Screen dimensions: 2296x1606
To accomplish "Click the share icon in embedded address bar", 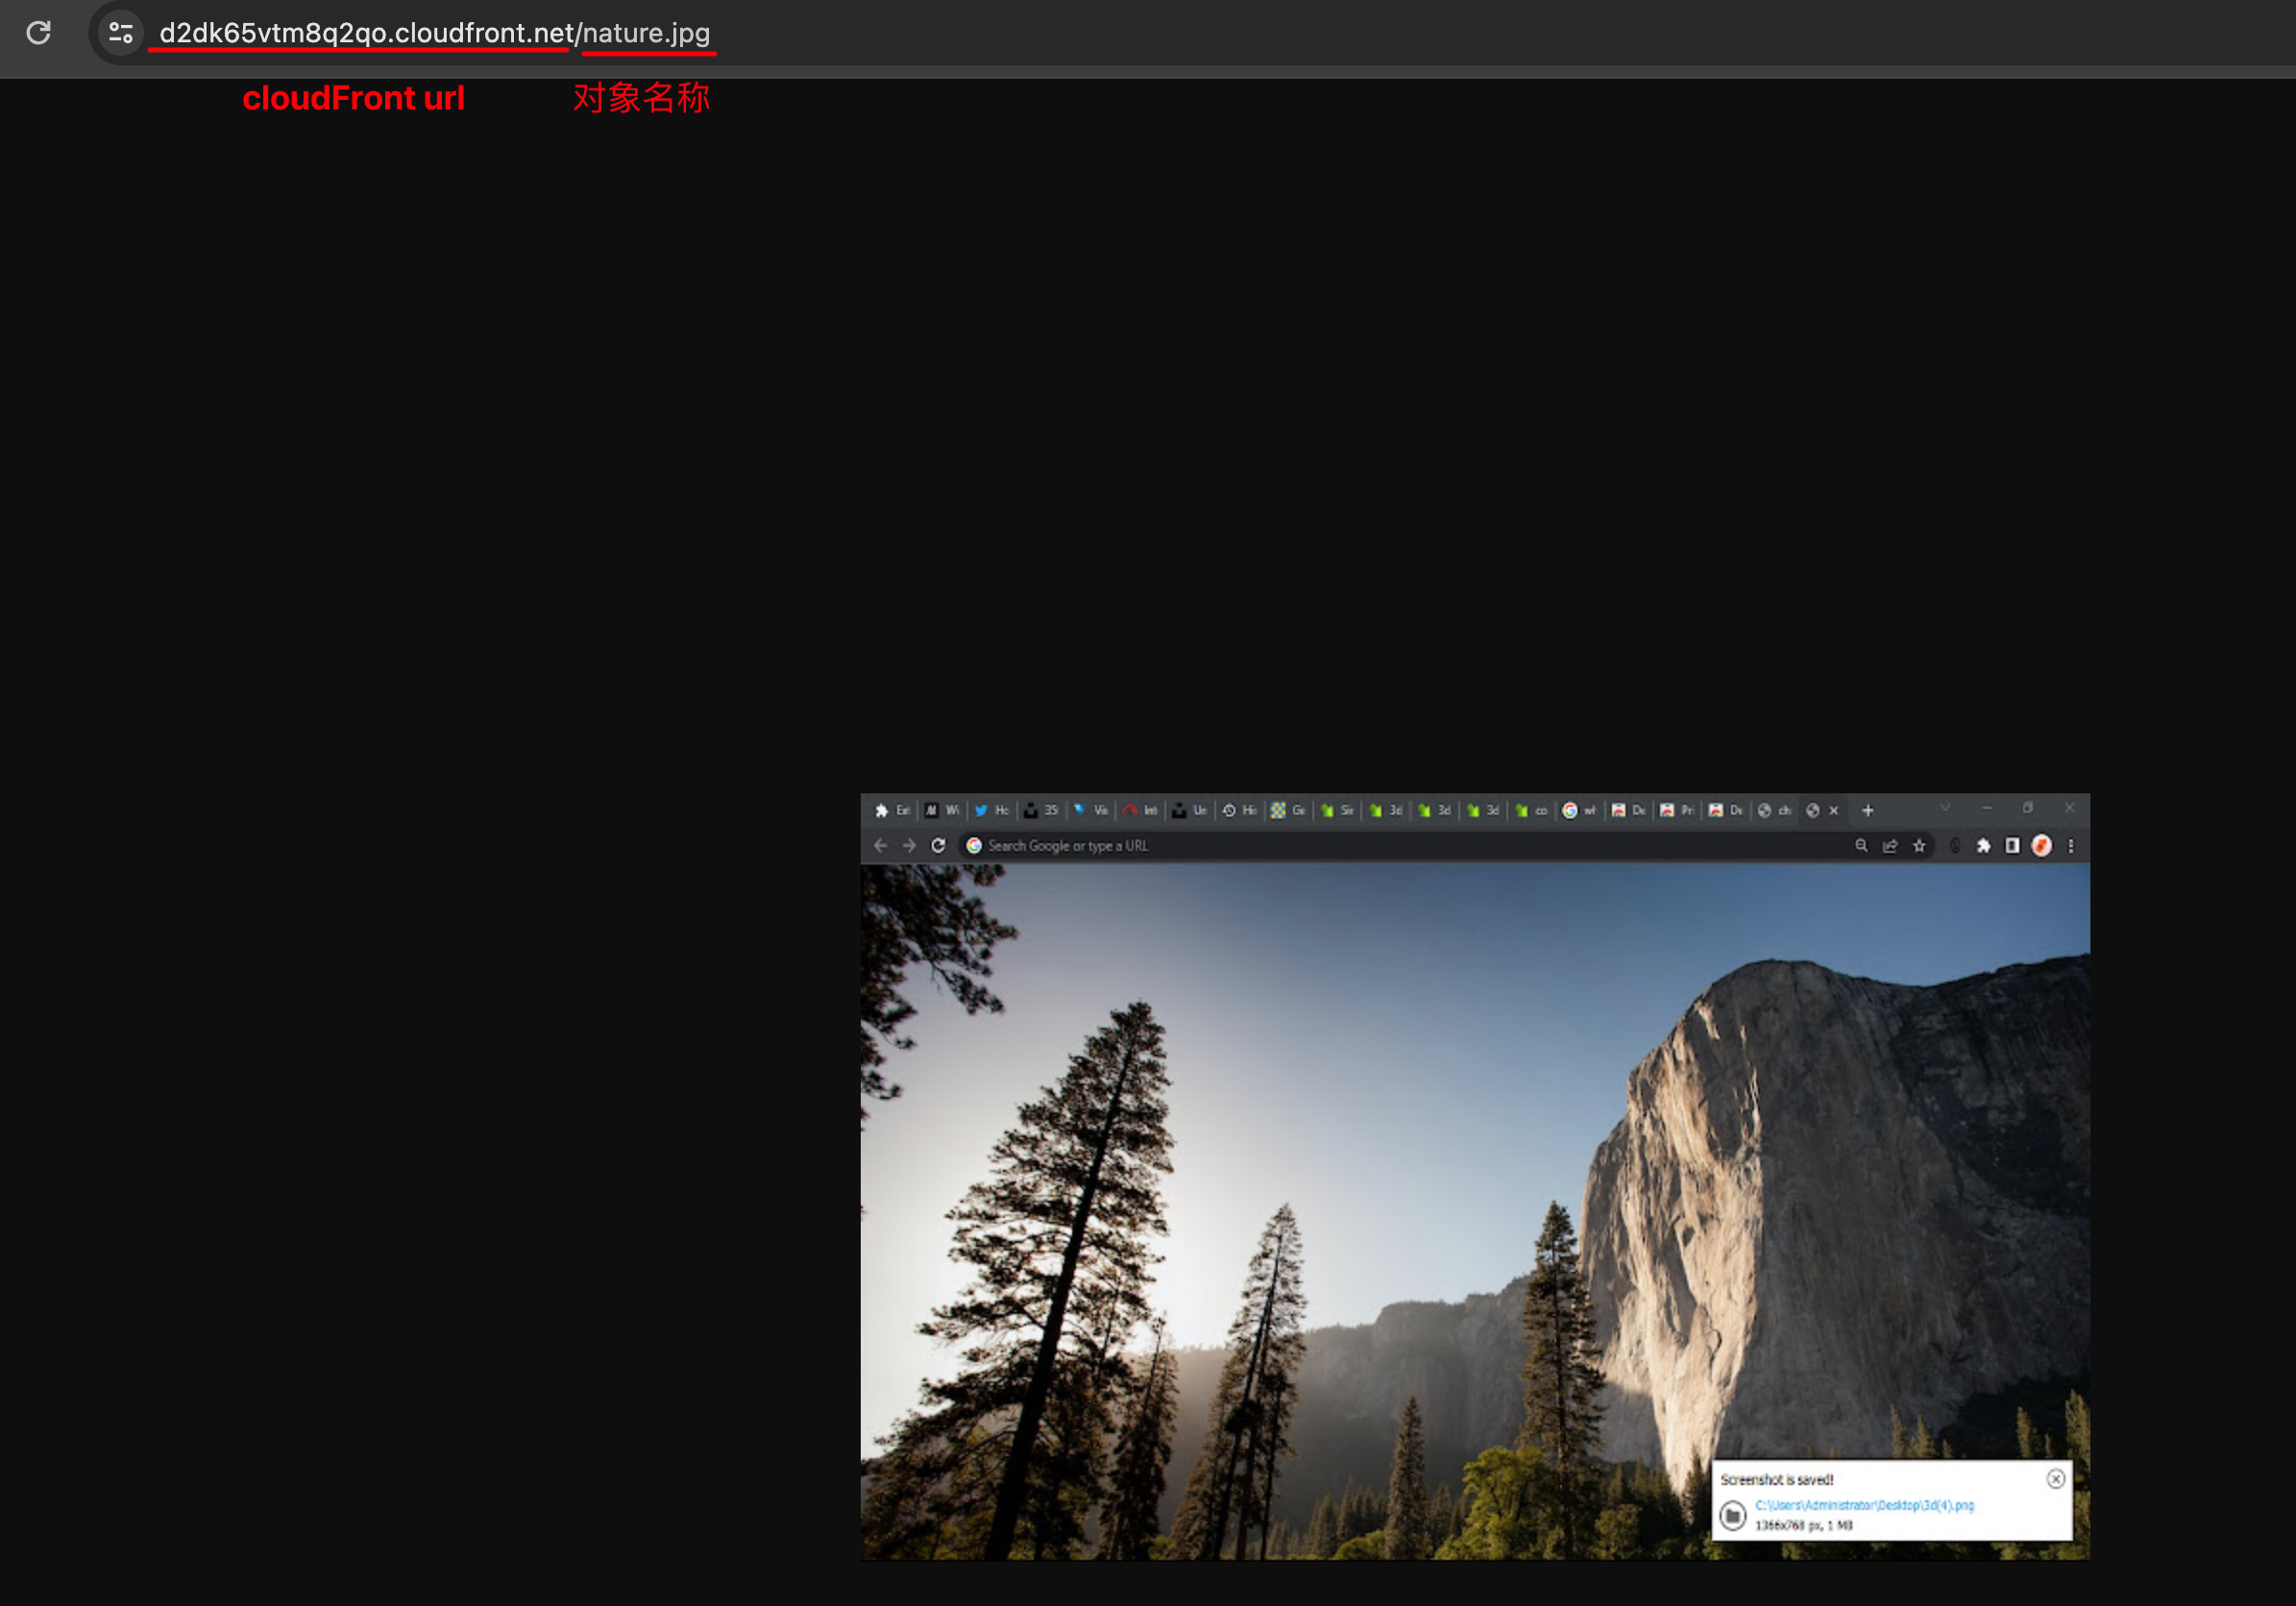I will 1890,845.
